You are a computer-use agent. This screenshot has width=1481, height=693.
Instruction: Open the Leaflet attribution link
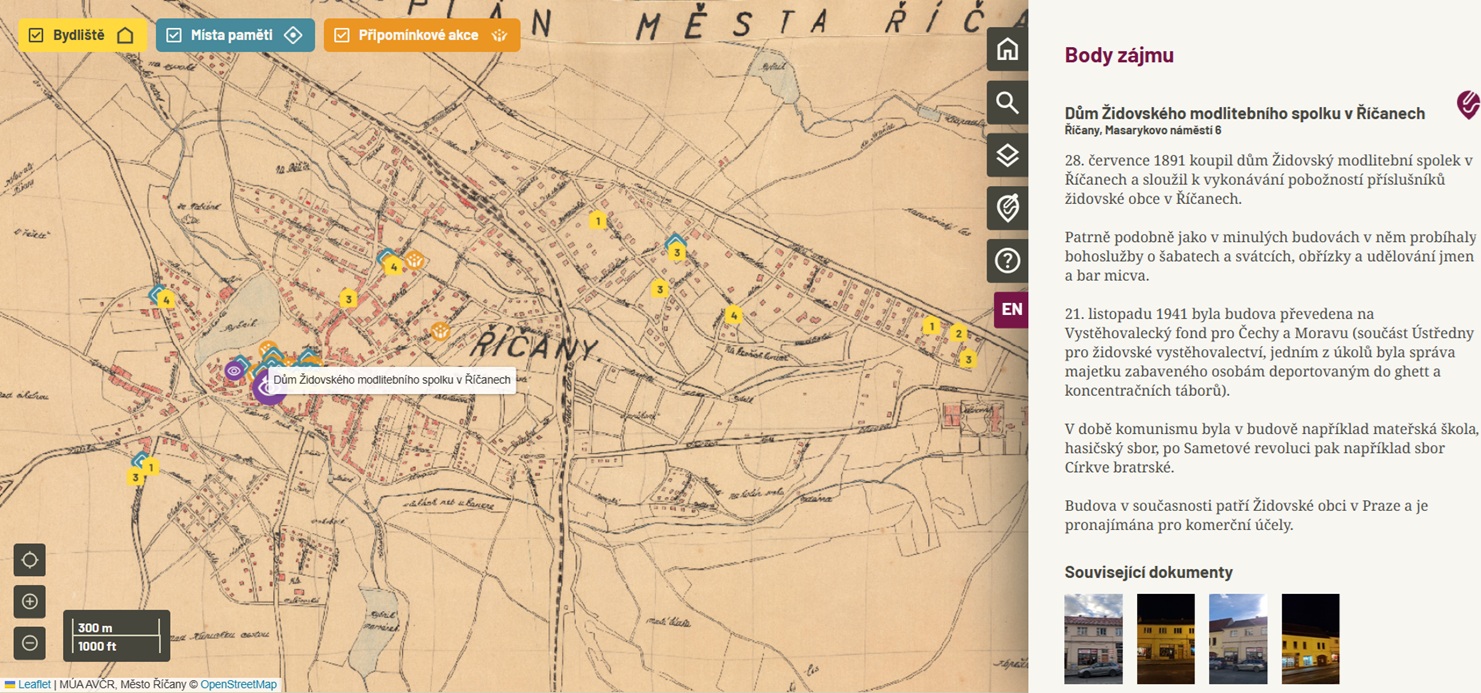(34, 685)
